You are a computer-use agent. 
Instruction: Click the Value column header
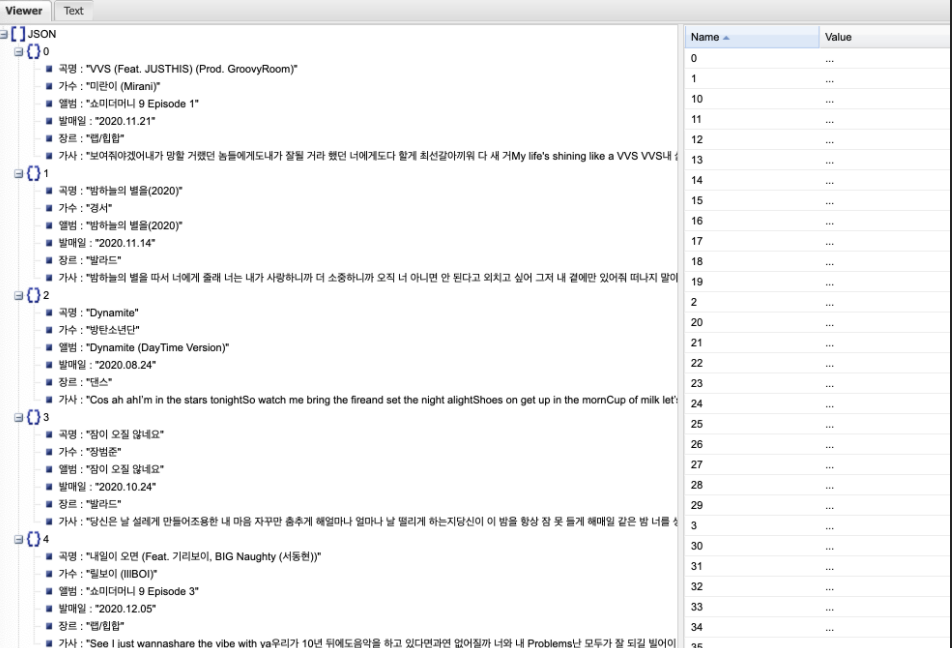[x=885, y=37]
